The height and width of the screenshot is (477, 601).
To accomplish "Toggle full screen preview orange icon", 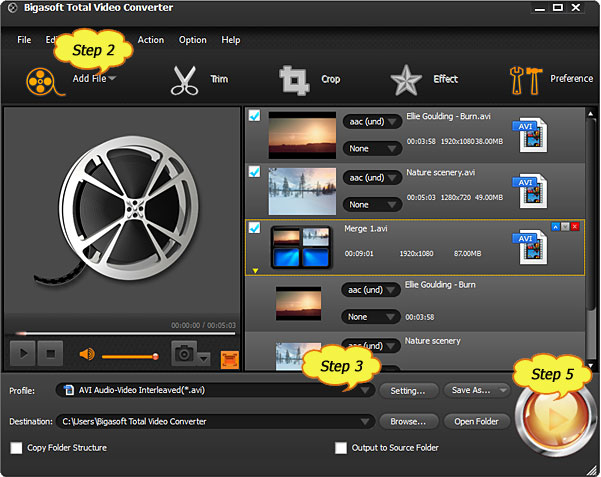I will pos(230,360).
